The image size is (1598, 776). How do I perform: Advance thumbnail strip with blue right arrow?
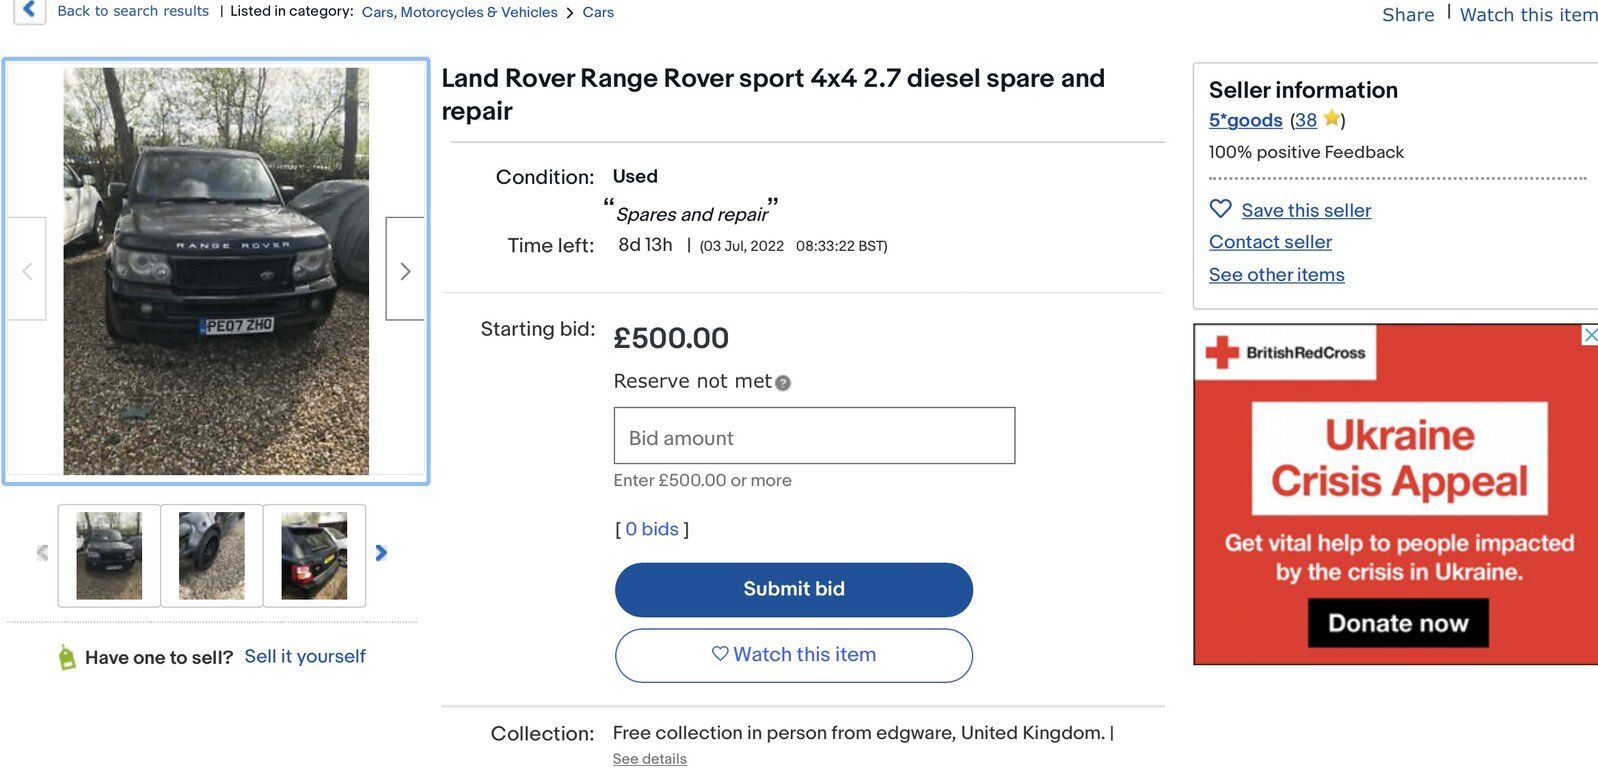[x=381, y=553]
